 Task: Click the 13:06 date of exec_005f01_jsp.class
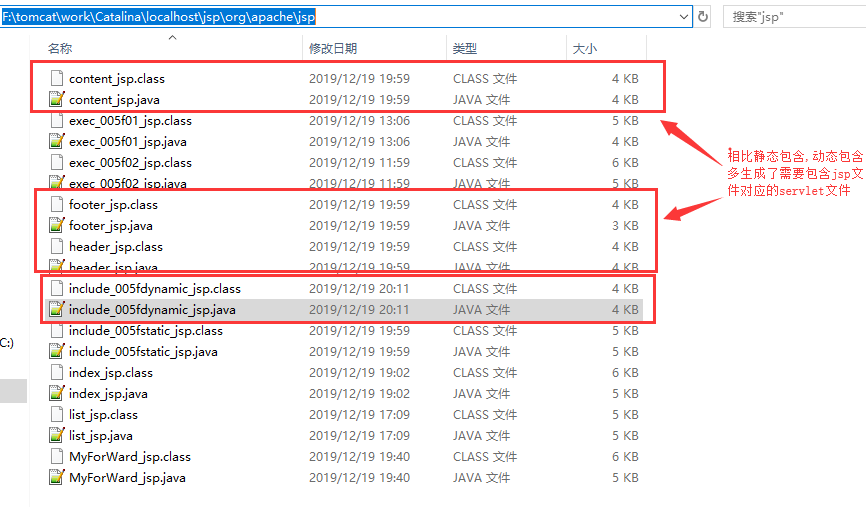pos(359,121)
